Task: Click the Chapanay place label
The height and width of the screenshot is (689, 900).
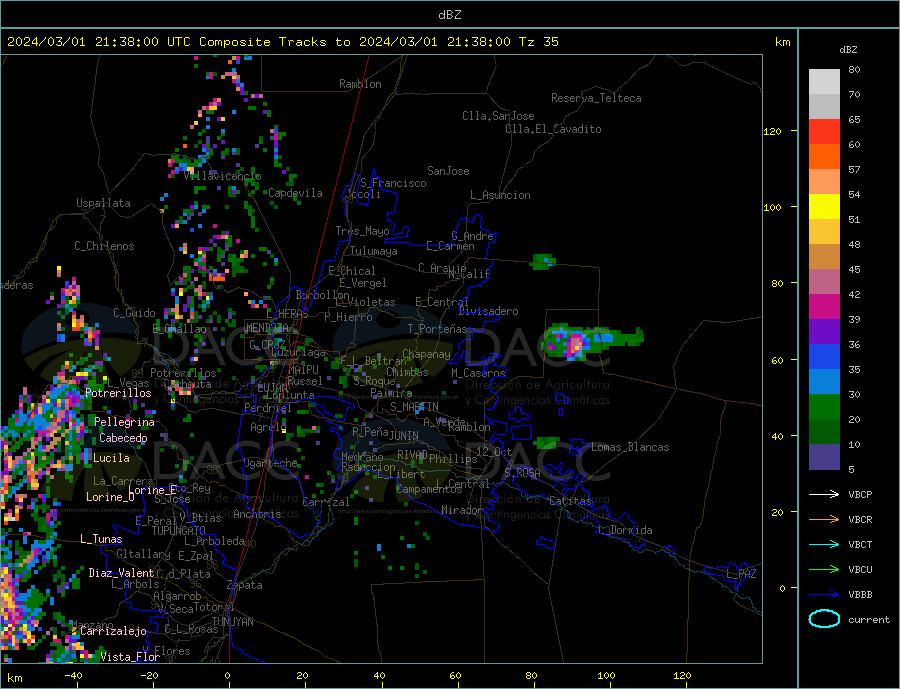Action: (x=426, y=354)
